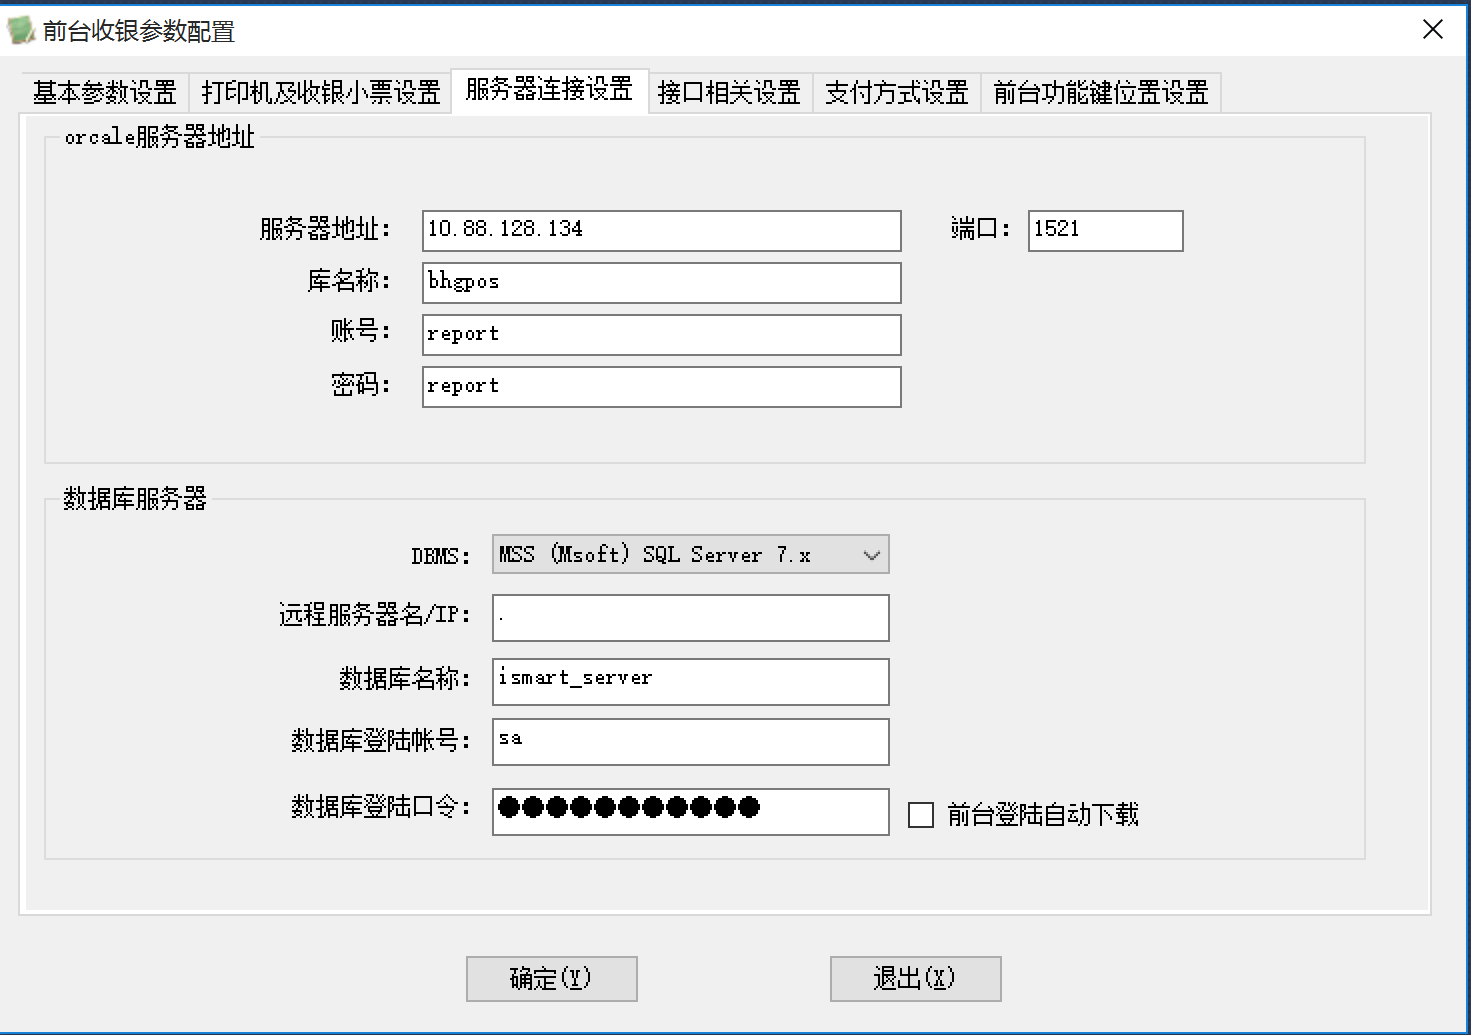The image size is (1471, 1035).
Task: Click the 库名称 field with bhgpos
Action: coord(662,282)
